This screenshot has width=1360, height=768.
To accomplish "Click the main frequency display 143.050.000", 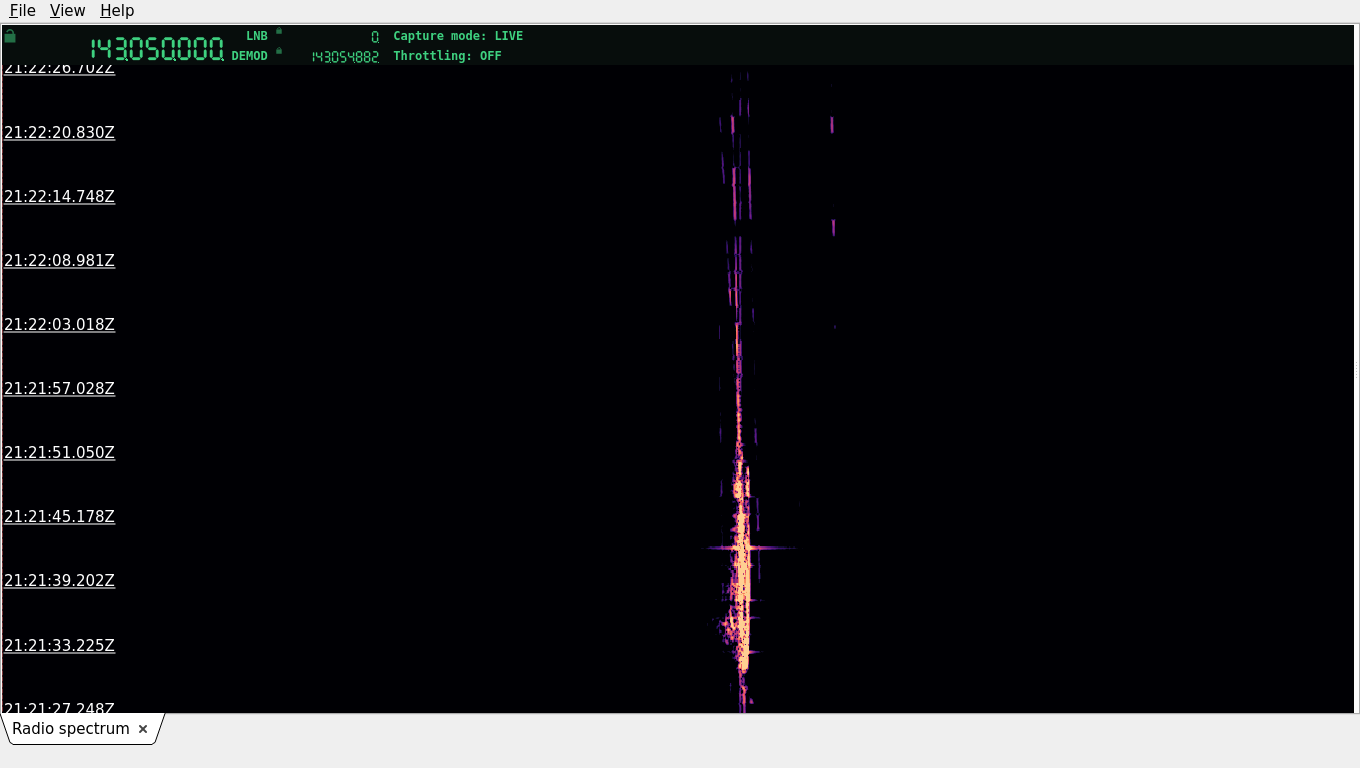I will click(157, 49).
